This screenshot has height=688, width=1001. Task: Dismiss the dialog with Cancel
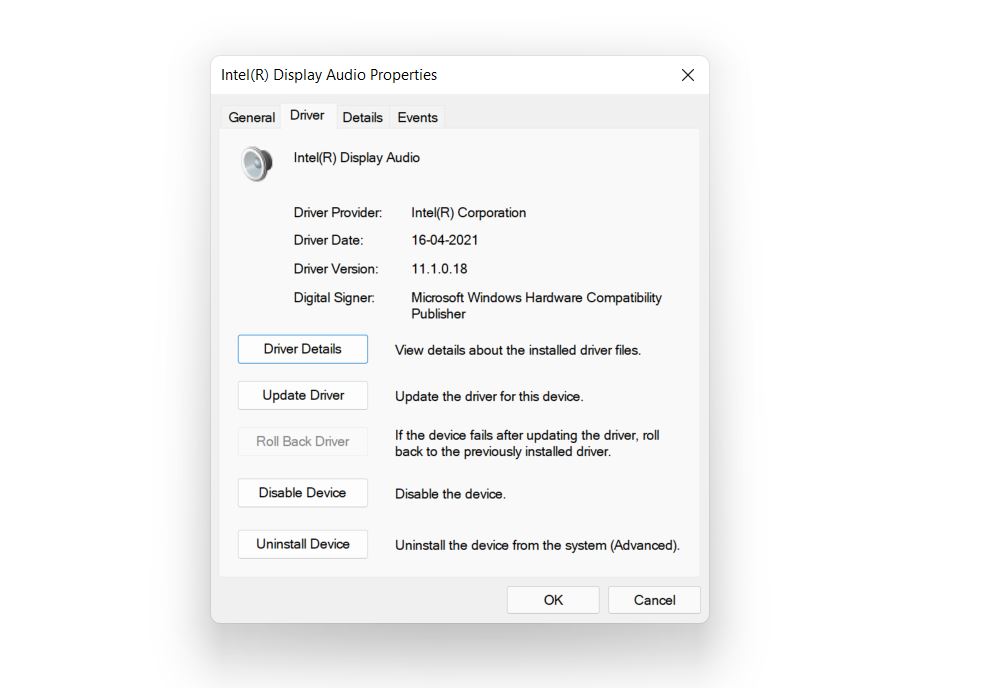(x=654, y=599)
